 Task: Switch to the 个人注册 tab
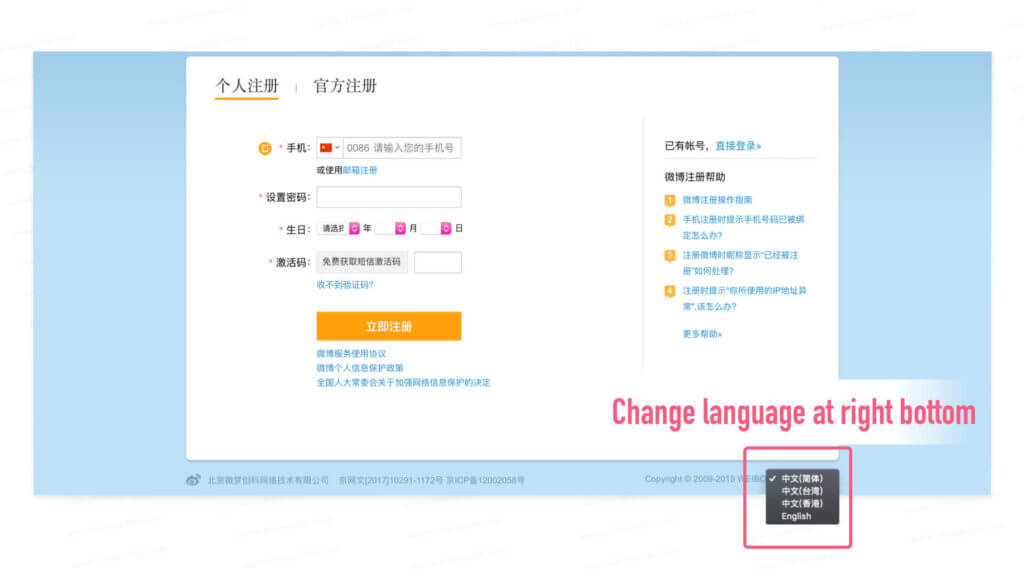coord(247,86)
